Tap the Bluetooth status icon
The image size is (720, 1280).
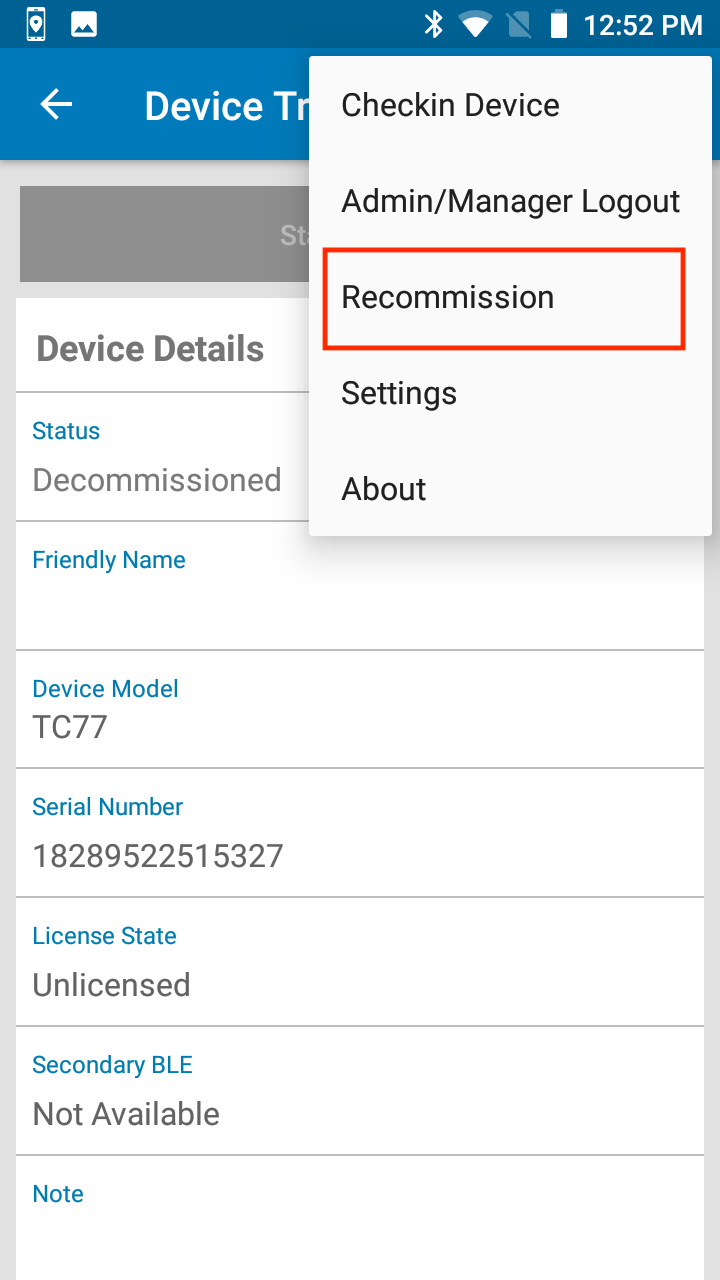433,25
